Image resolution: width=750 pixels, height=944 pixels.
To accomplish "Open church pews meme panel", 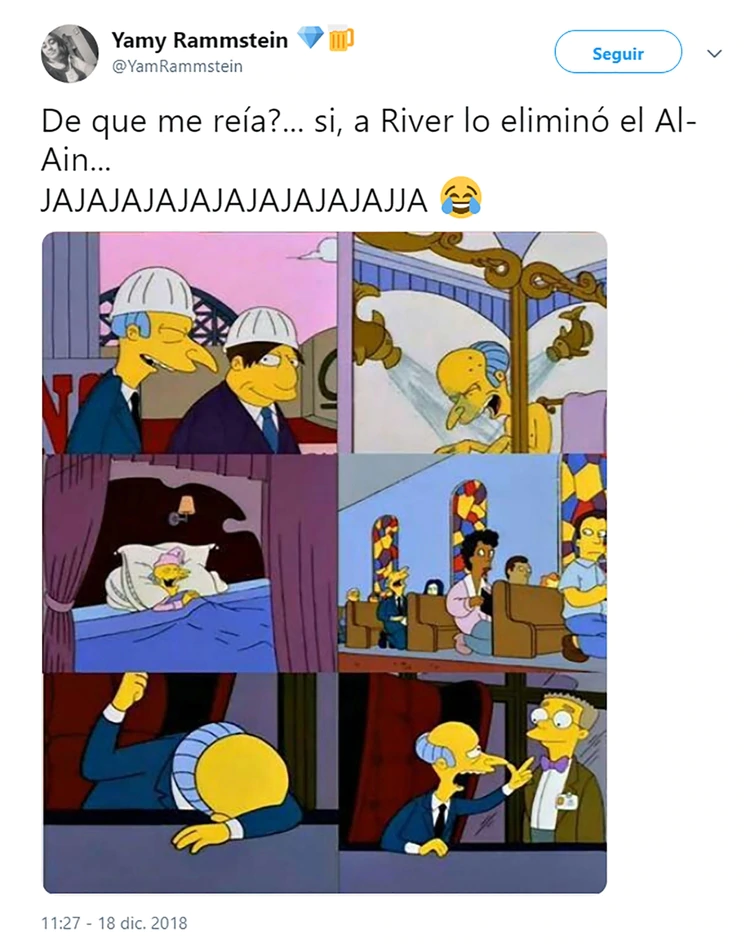I will pos(473,563).
